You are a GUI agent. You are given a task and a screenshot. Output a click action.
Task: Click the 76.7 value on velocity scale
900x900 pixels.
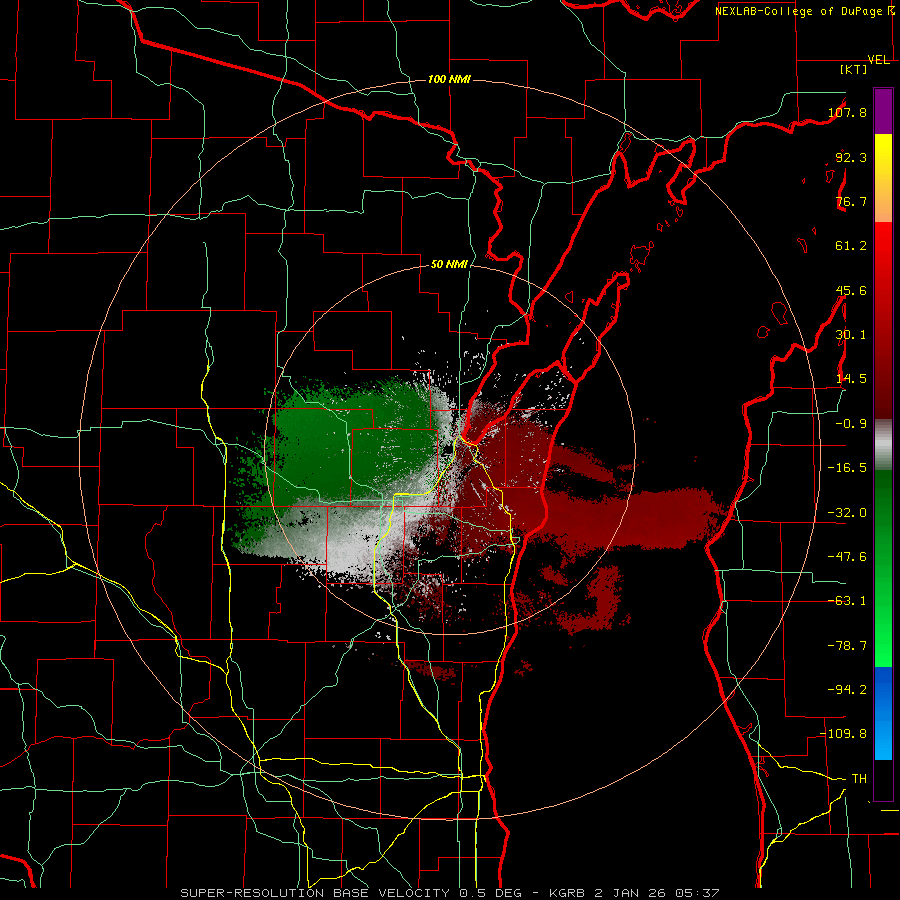[x=851, y=201]
